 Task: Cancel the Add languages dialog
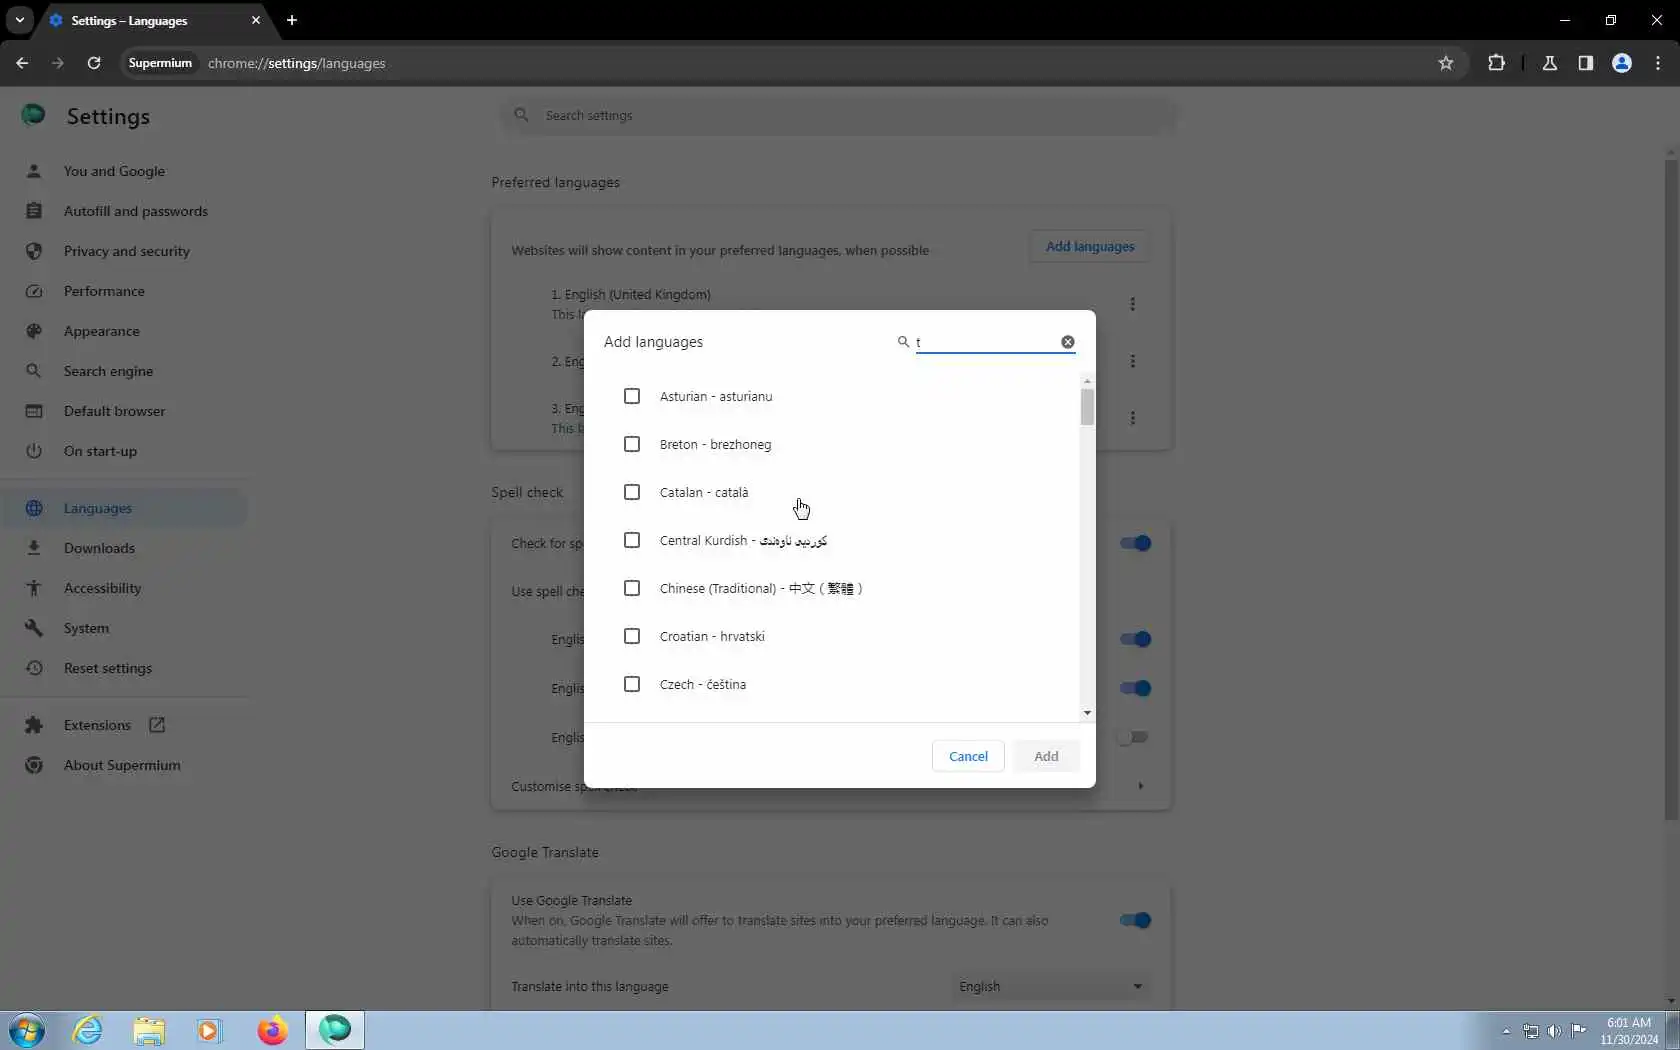click(968, 756)
